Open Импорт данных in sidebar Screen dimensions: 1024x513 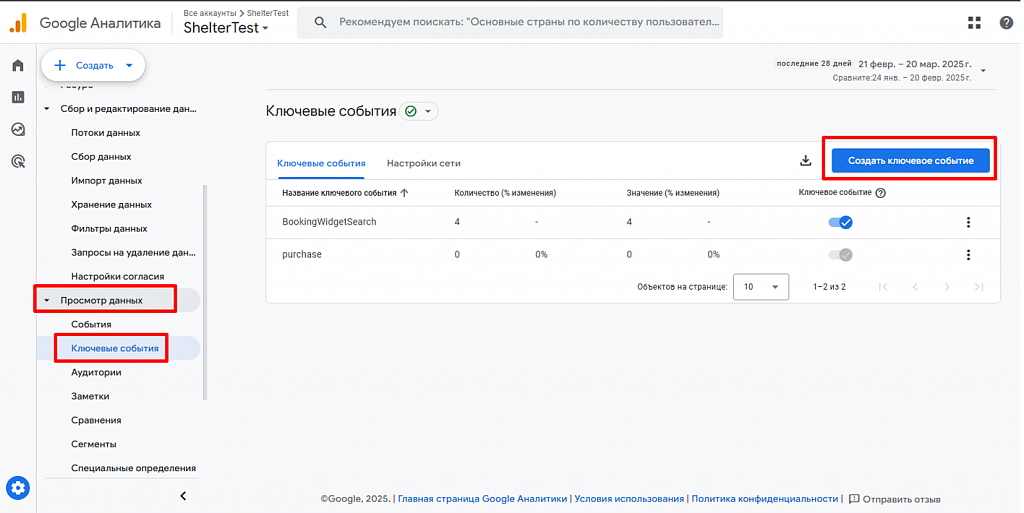(106, 181)
